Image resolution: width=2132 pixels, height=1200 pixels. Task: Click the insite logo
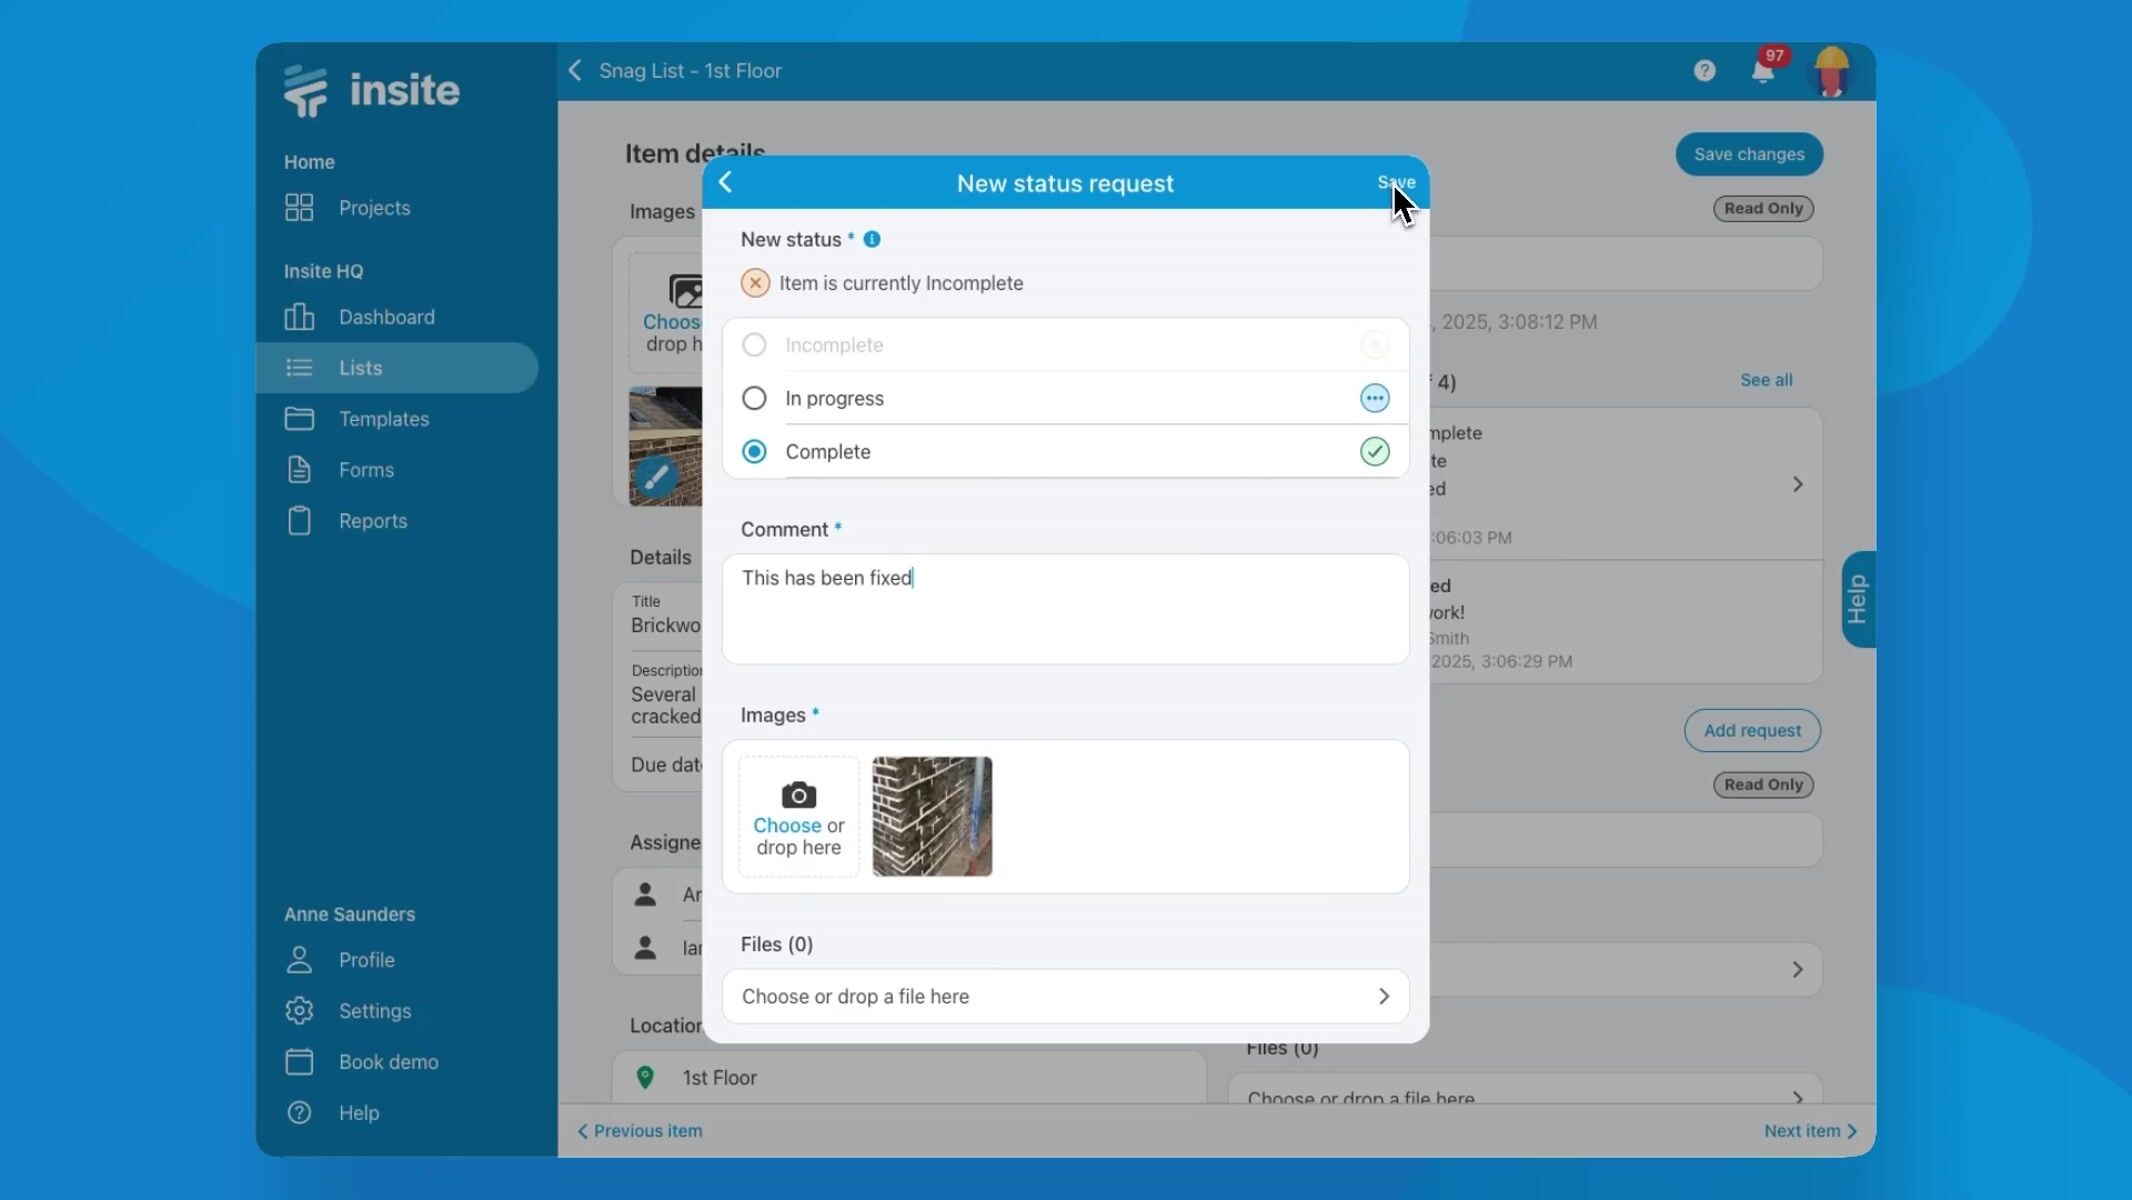coord(371,90)
